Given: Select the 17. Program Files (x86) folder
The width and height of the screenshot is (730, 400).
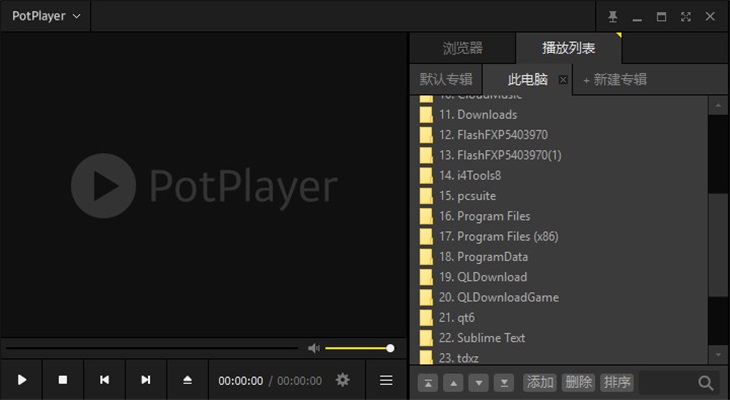Looking at the screenshot, I should click(x=559, y=237).
